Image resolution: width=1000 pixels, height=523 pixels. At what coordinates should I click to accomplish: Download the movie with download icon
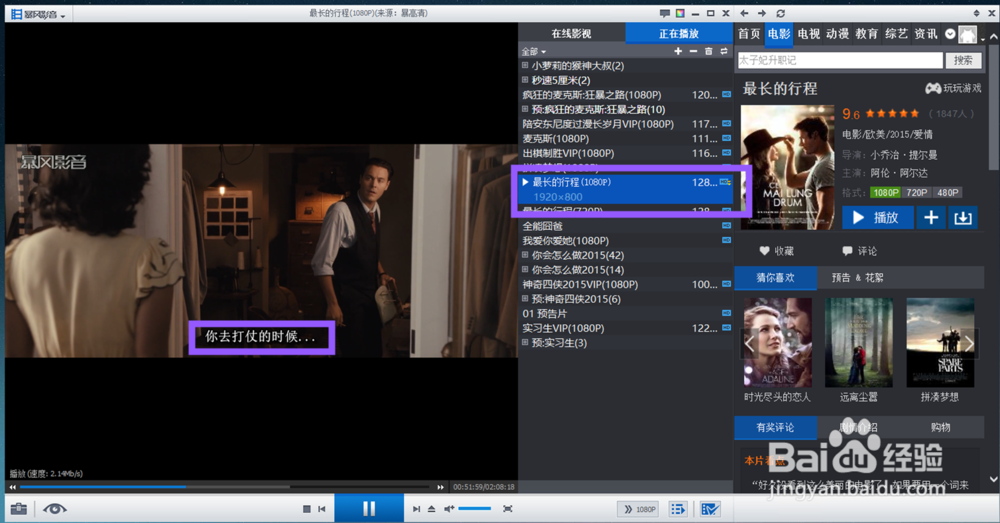(x=962, y=217)
